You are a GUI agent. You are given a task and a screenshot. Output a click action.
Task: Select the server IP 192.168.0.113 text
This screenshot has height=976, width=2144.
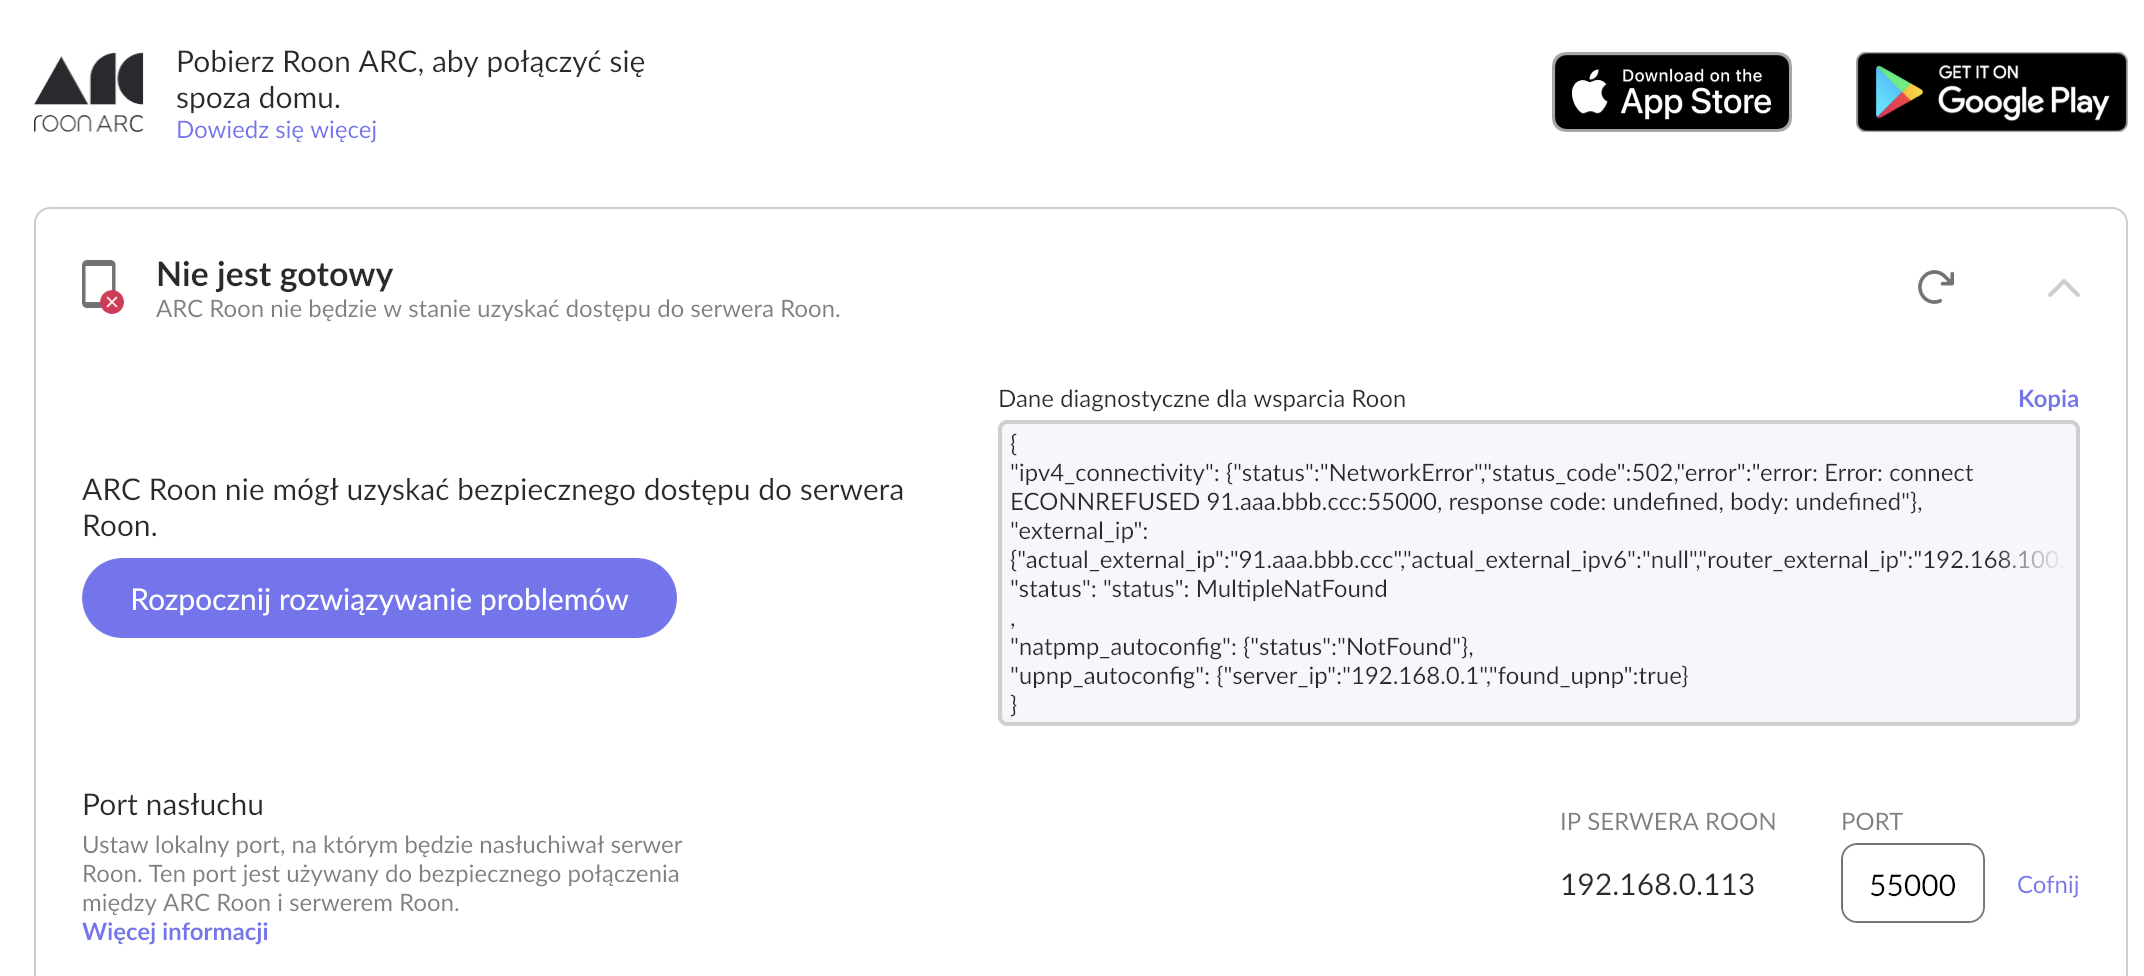point(1657,884)
